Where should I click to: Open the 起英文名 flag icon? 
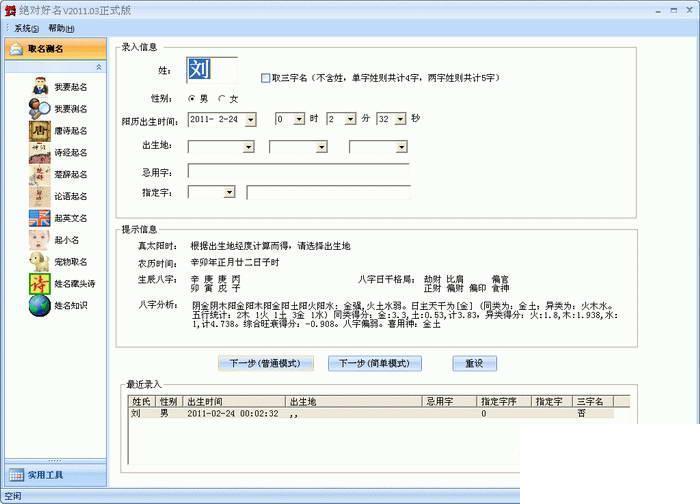coord(40,218)
